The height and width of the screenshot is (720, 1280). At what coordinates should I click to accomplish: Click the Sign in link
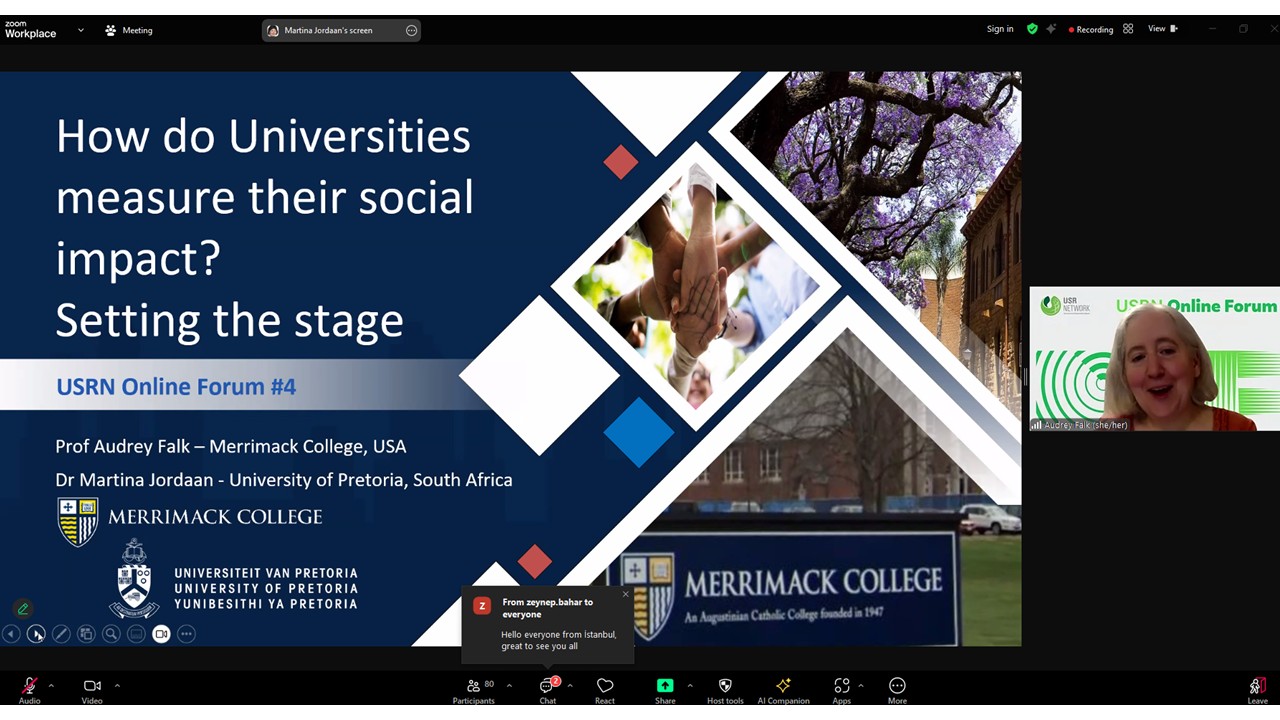click(1000, 29)
